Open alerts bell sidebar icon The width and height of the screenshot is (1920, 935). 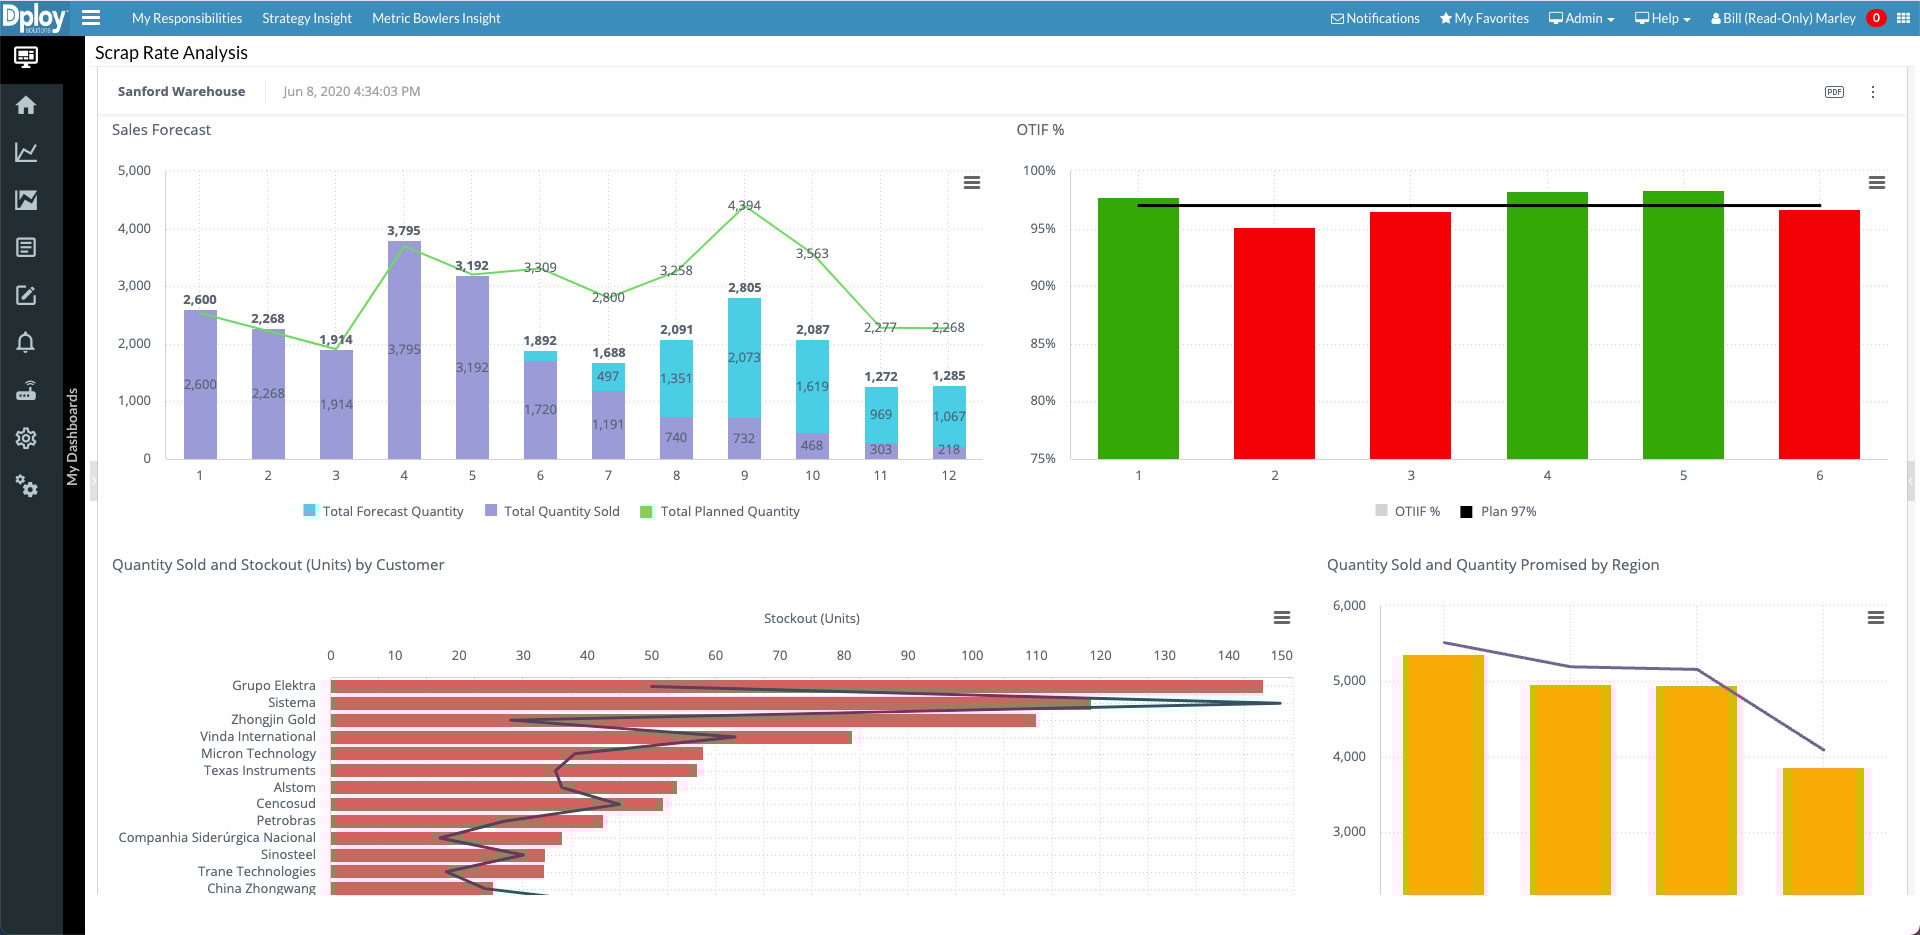(26, 342)
